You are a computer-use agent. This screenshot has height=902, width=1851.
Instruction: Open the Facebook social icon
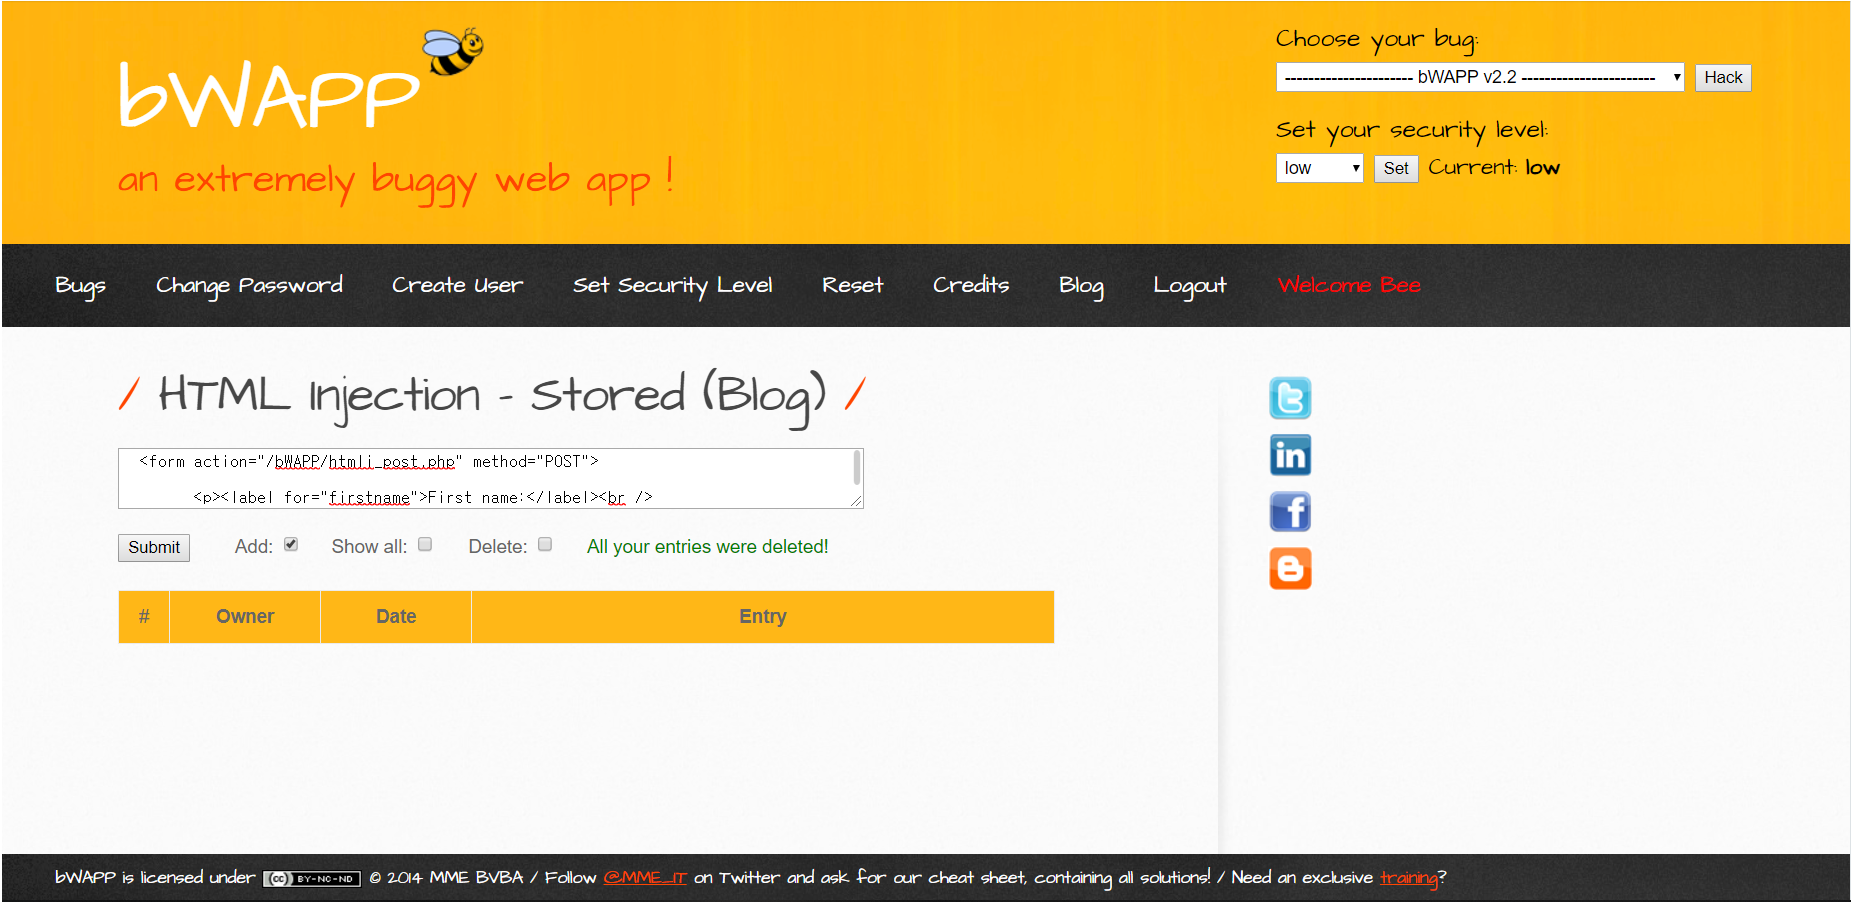coord(1290,512)
